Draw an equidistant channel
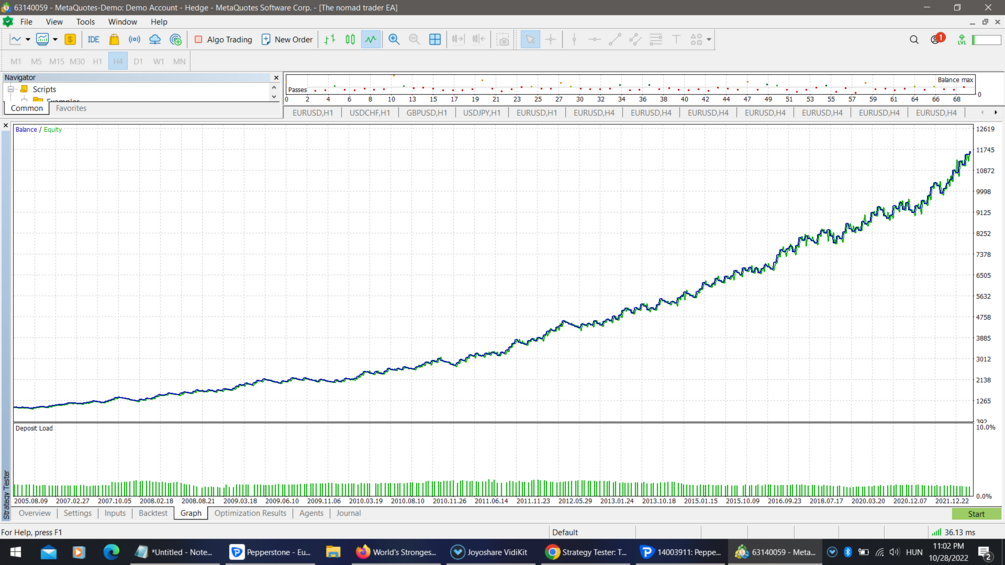Viewport: 1005px width, 565px height. 635,40
